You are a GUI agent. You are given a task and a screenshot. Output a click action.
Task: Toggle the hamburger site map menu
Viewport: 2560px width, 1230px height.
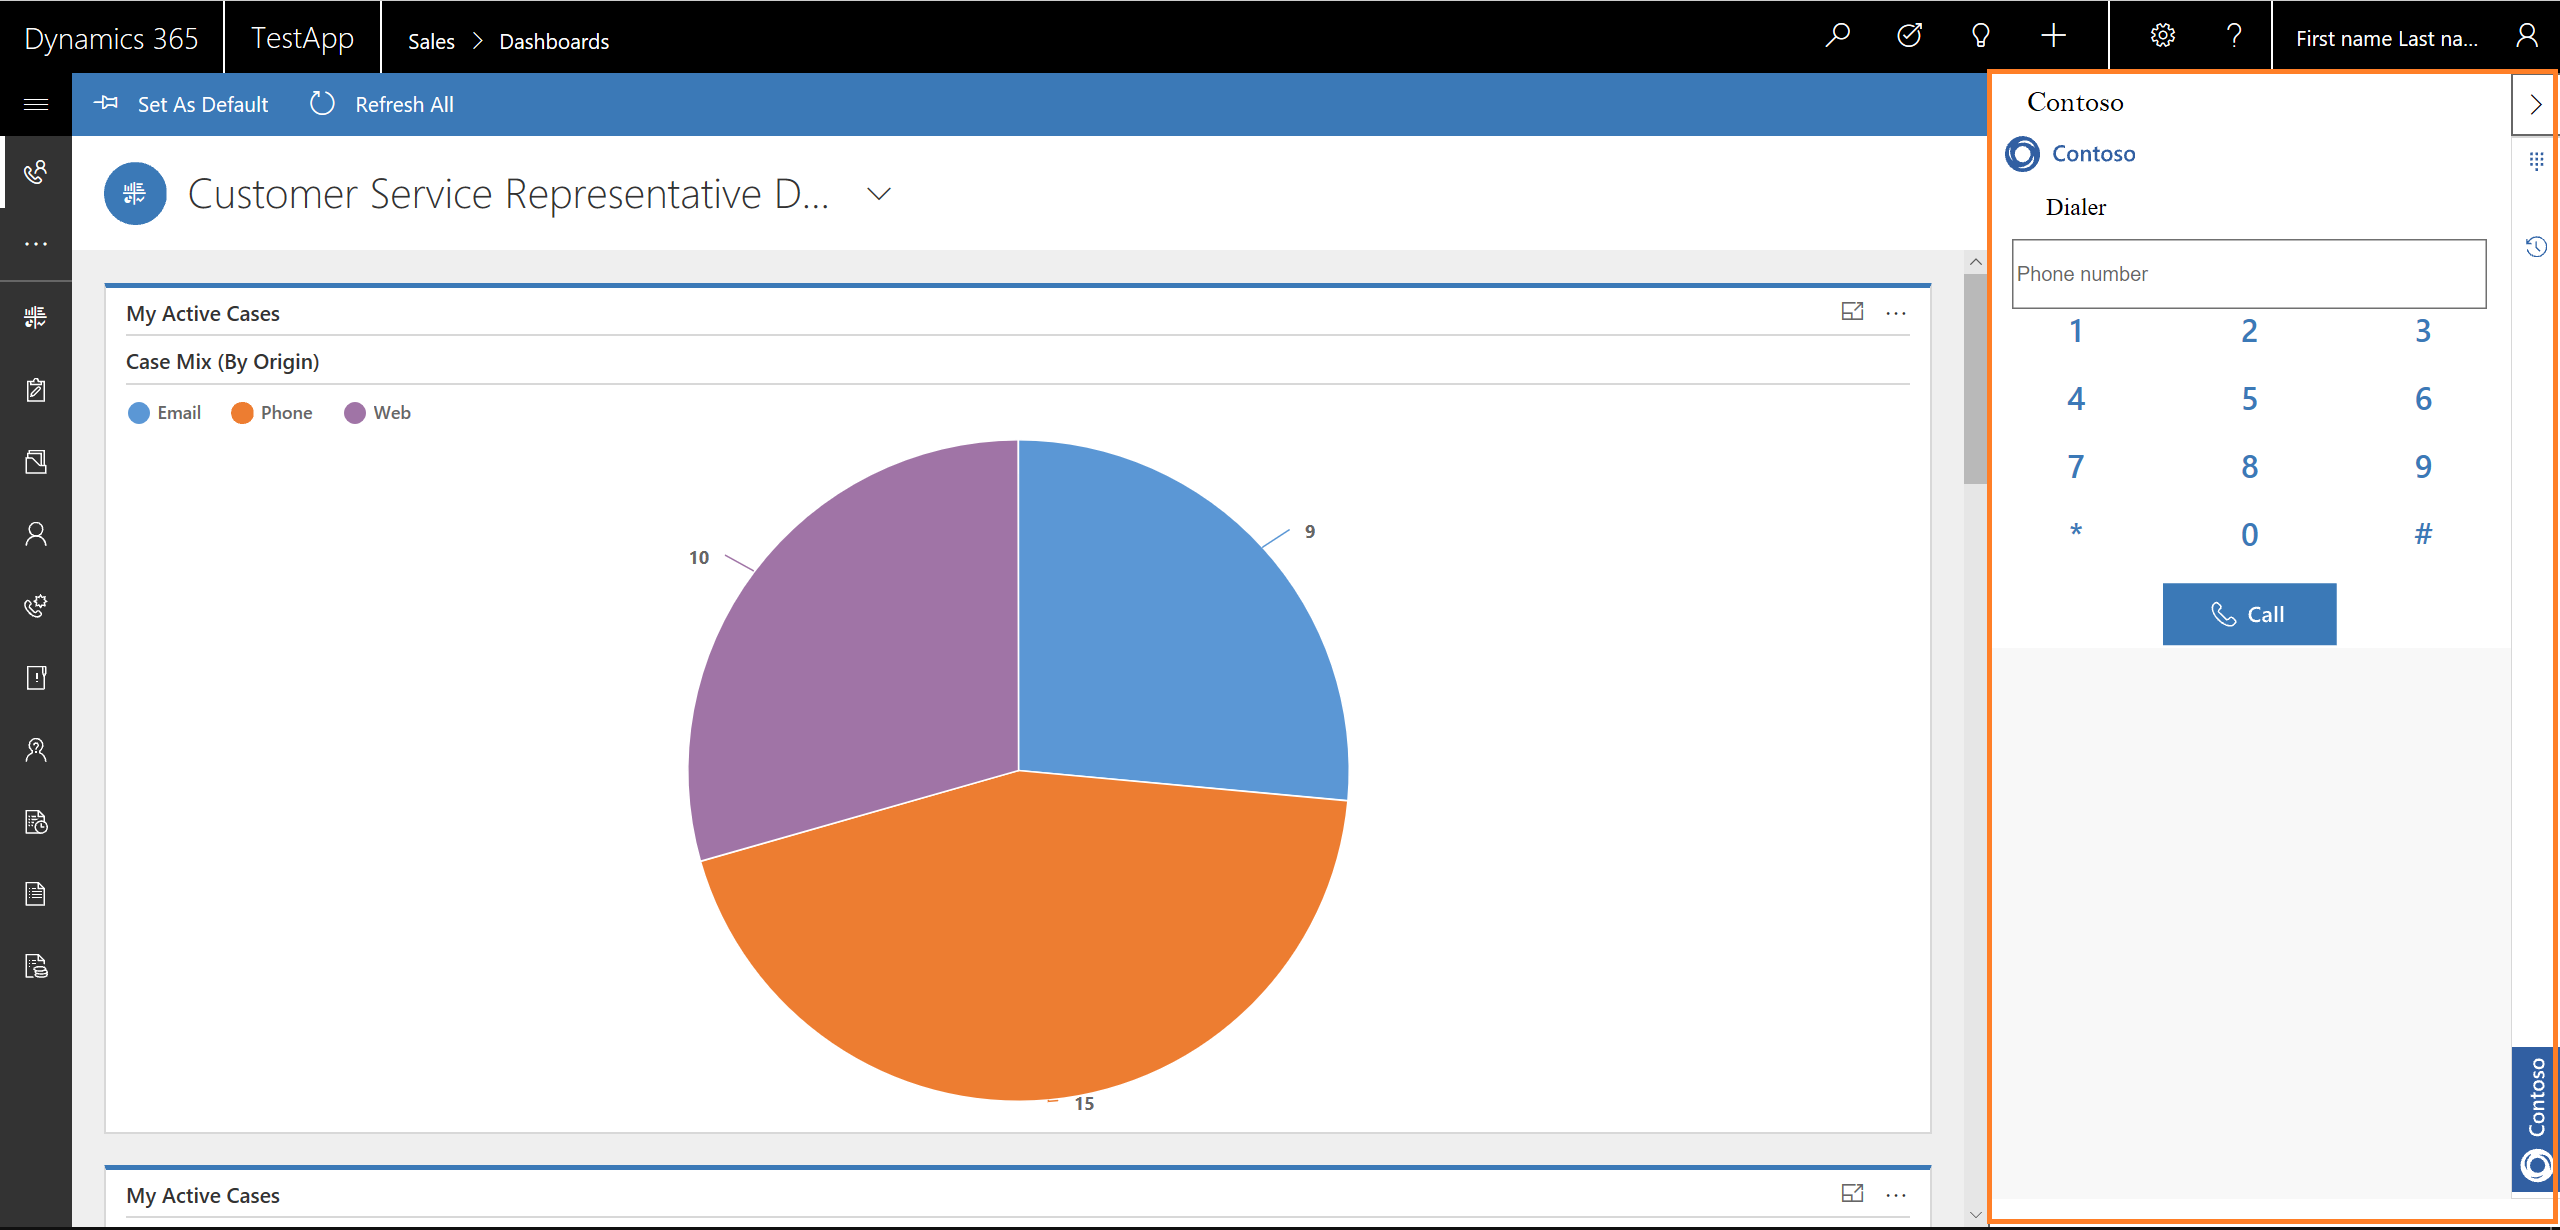point(36,104)
